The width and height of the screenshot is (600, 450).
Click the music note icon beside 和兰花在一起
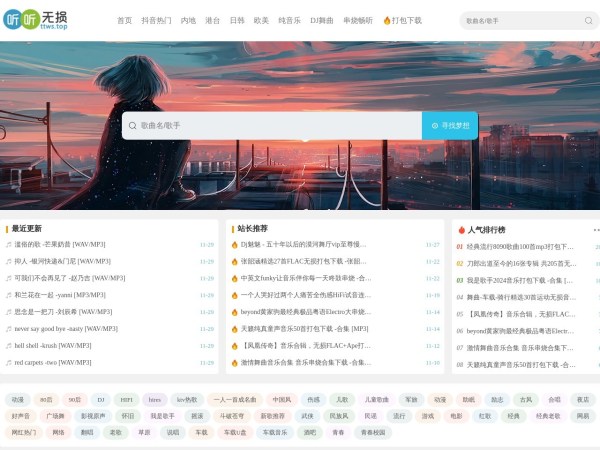[9, 295]
